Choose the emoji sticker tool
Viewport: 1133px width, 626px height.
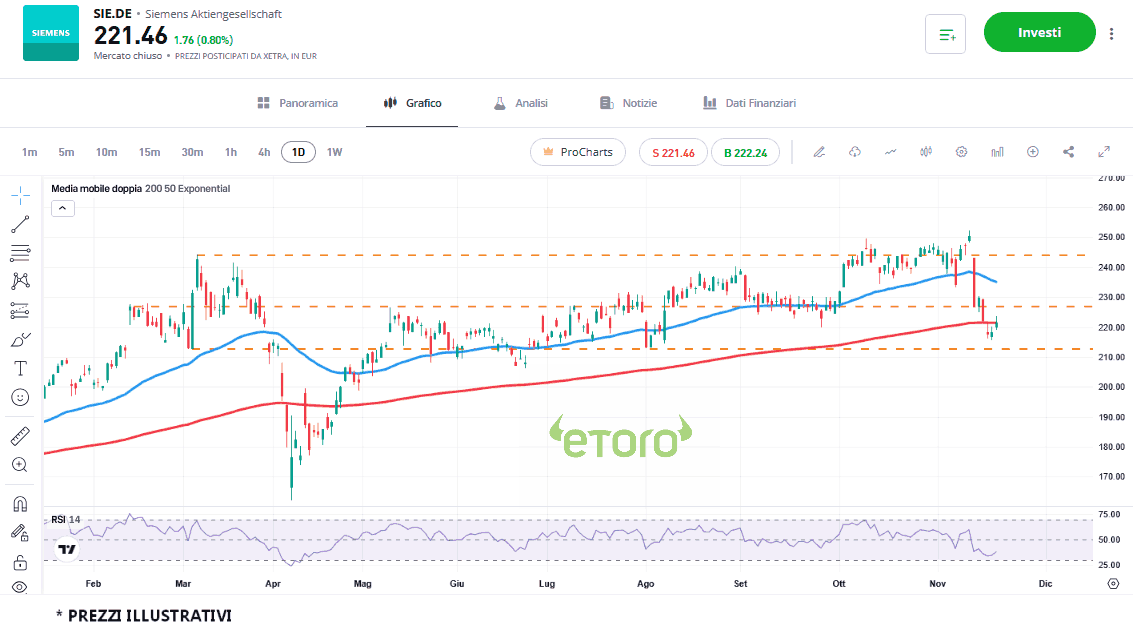20,397
